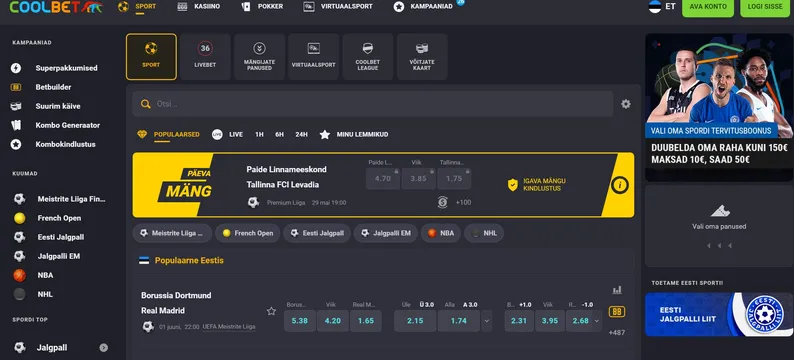Screen dimensions: 794x360
Task: Select the Live filter
Action: 227,135
